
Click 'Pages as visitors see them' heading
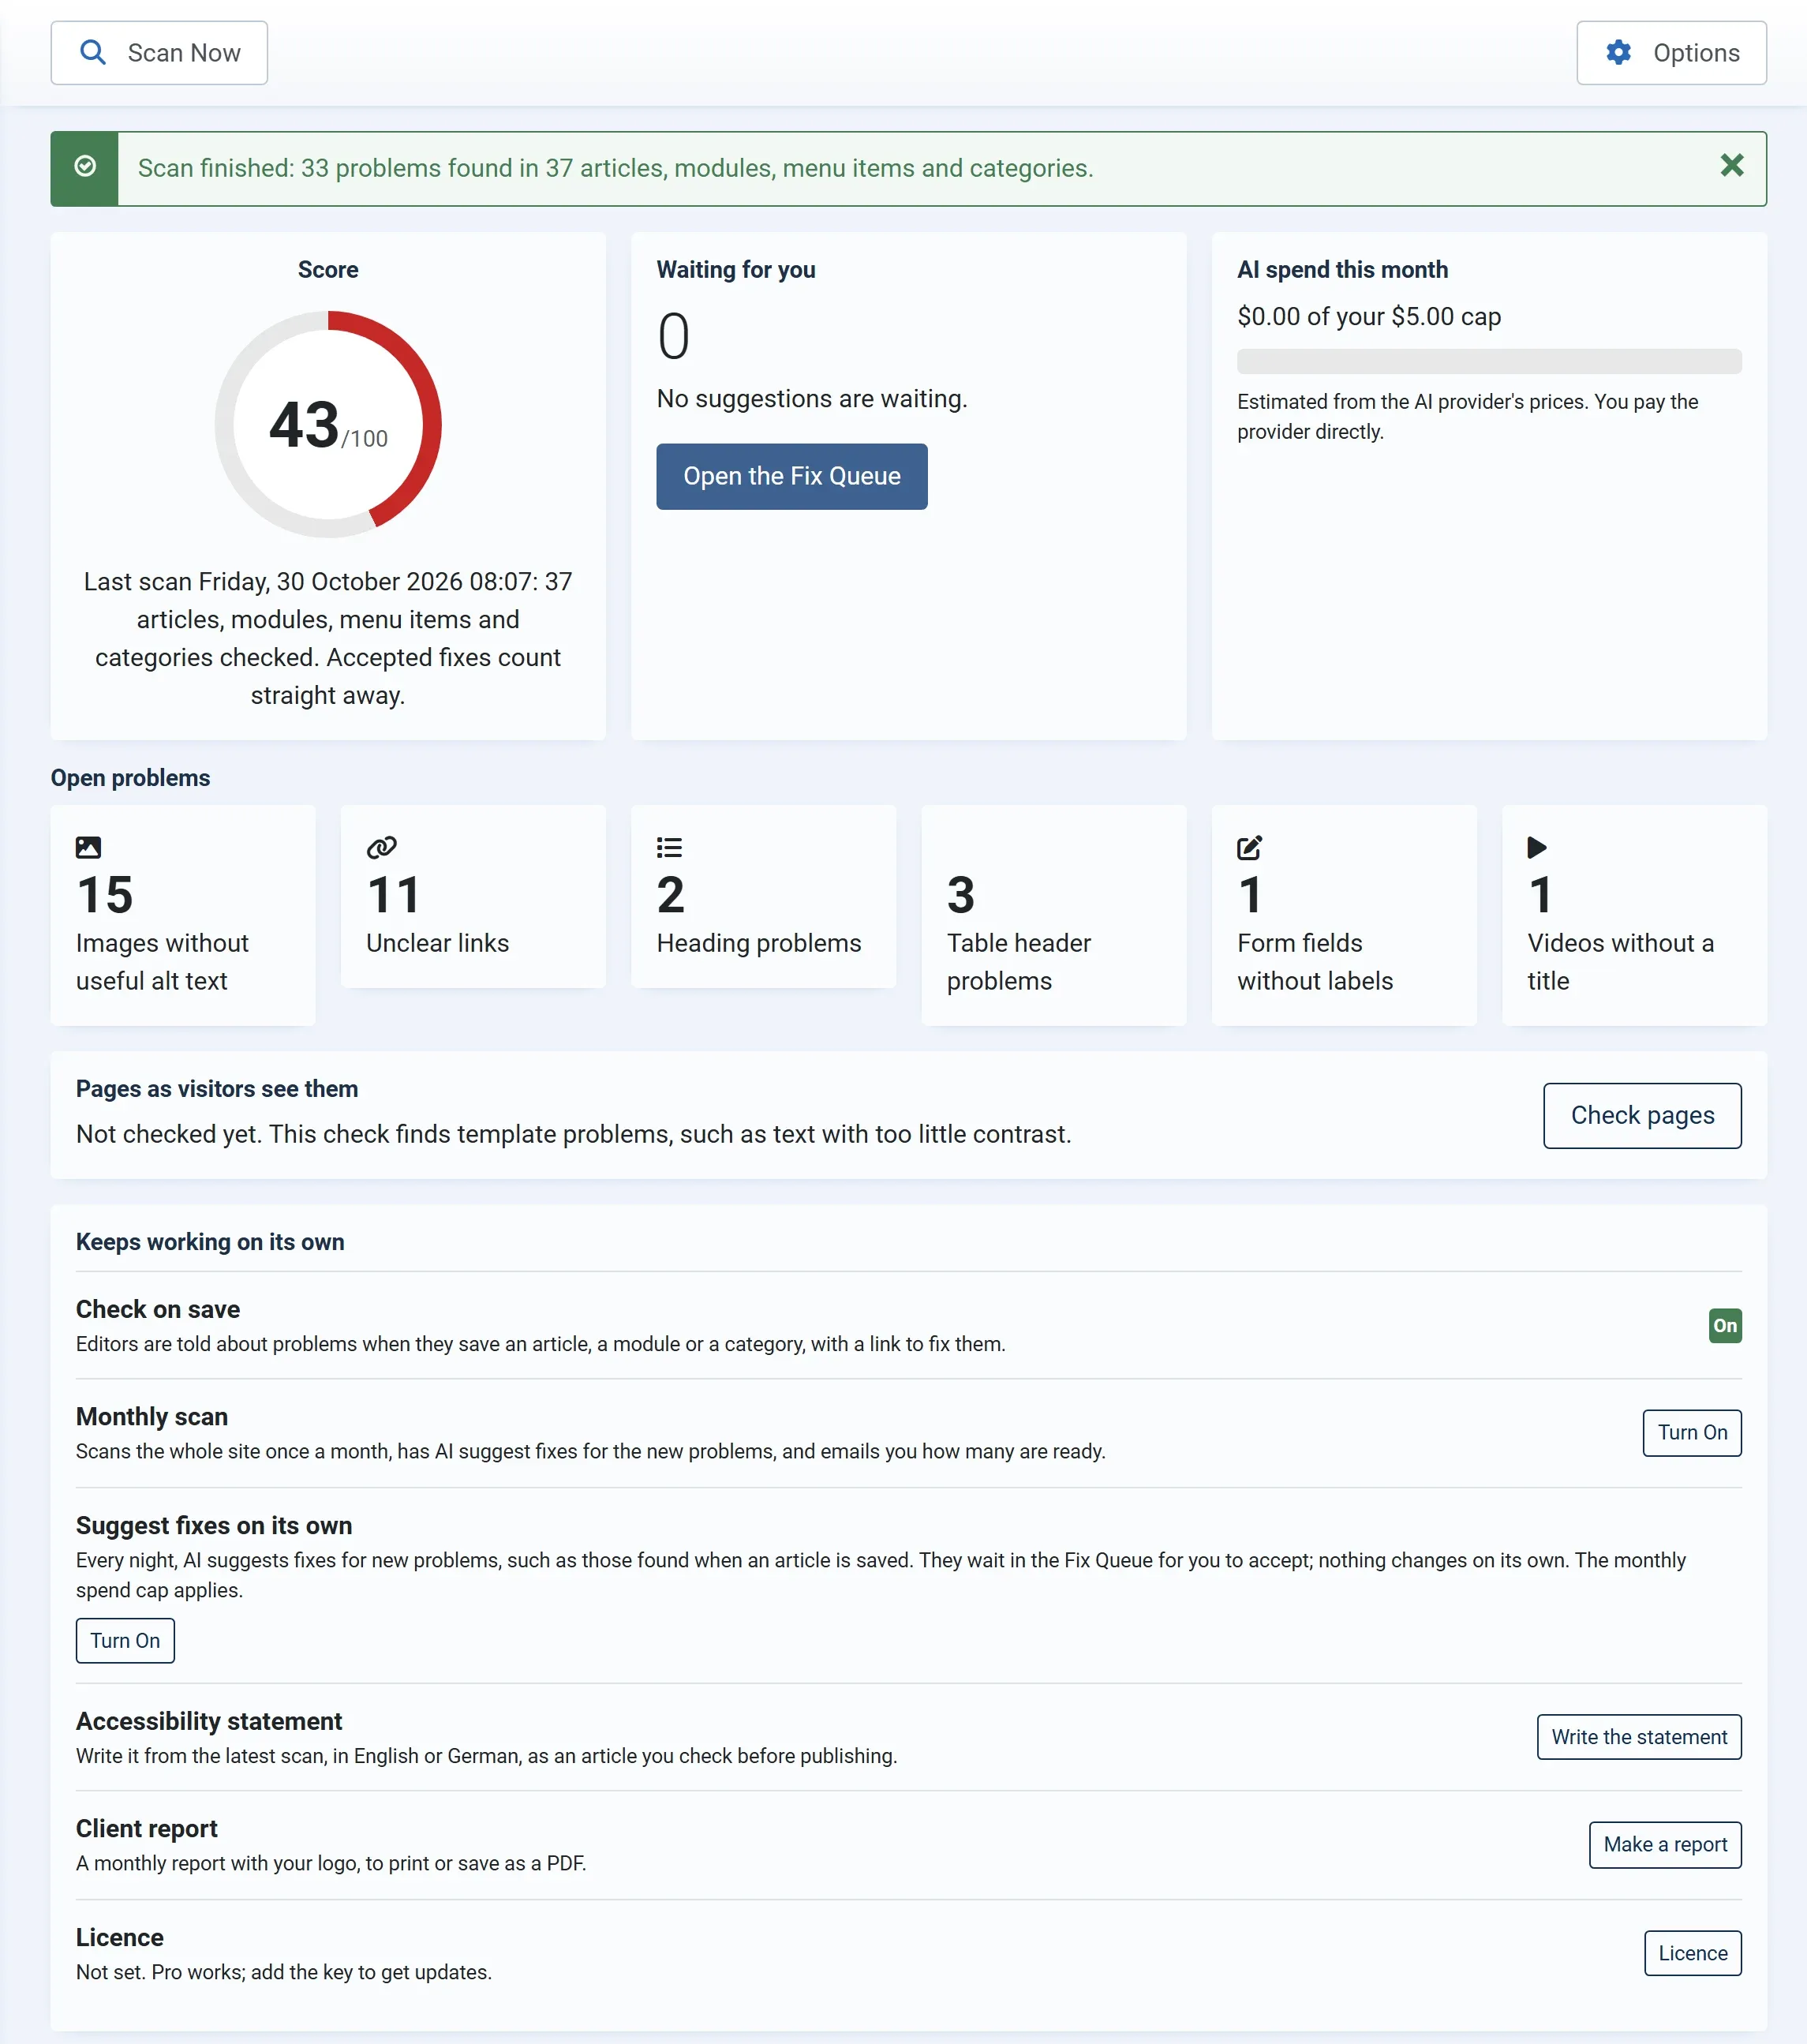click(x=216, y=1089)
